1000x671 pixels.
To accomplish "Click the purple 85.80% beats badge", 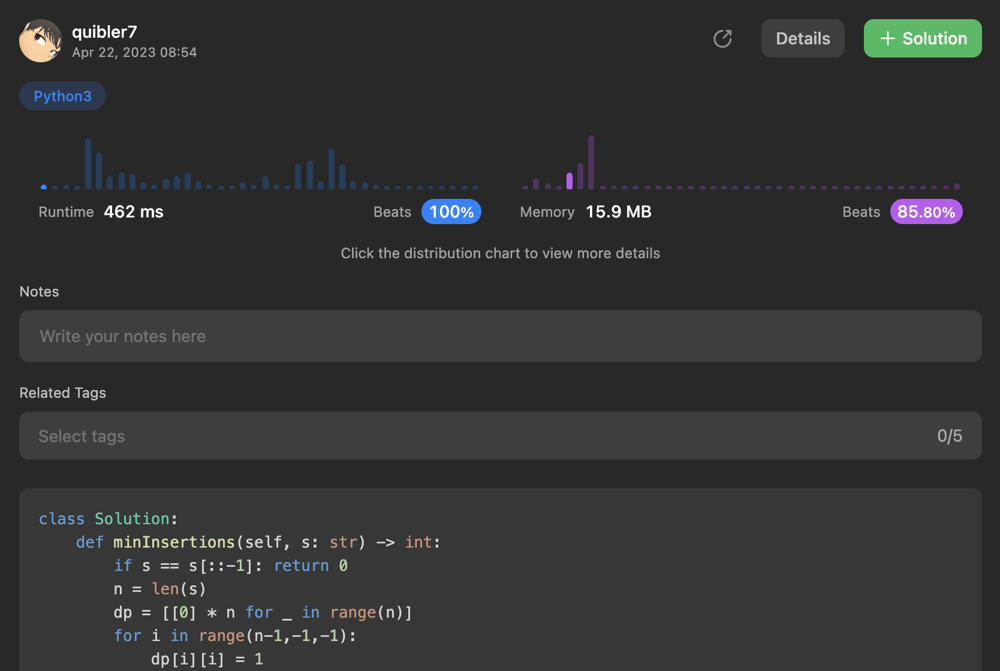I will pyautogui.click(x=926, y=212).
